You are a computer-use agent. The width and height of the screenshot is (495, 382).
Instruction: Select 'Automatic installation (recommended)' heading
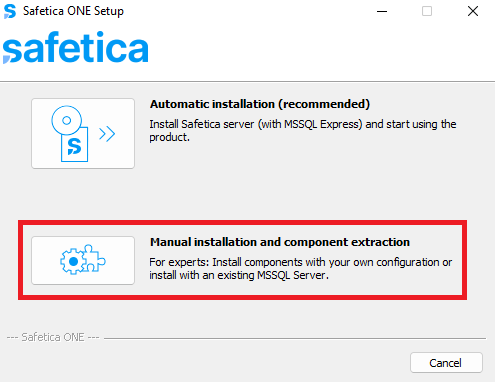coord(260,104)
